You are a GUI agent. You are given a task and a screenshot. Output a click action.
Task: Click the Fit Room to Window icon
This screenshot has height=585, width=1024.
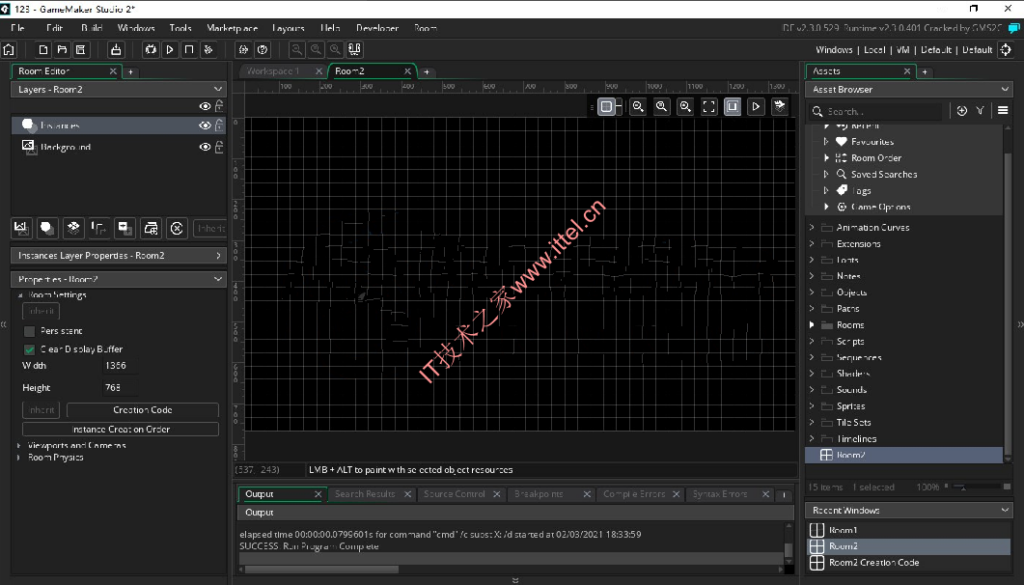coord(707,107)
